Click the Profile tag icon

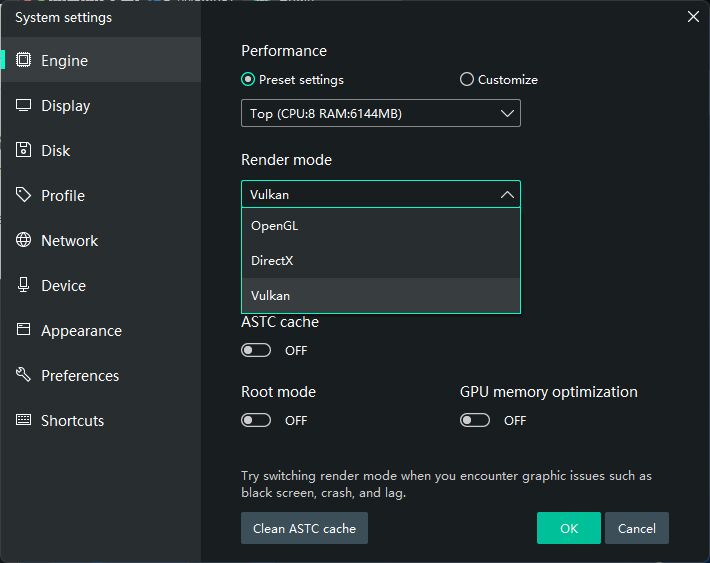pyautogui.click(x=24, y=195)
